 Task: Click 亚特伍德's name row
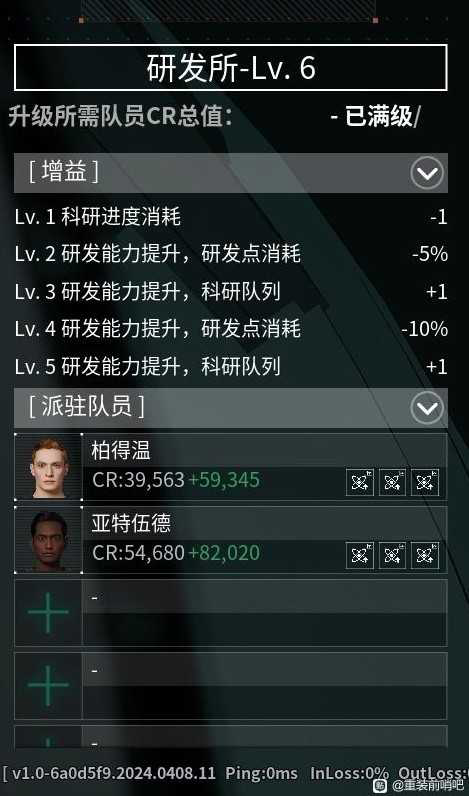pyautogui.click(x=265, y=523)
